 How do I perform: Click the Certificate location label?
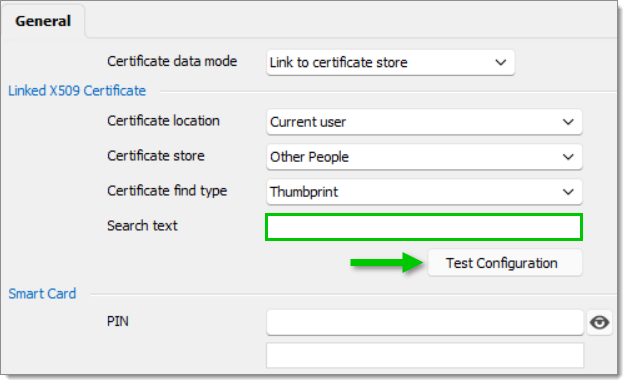[163, 121]
